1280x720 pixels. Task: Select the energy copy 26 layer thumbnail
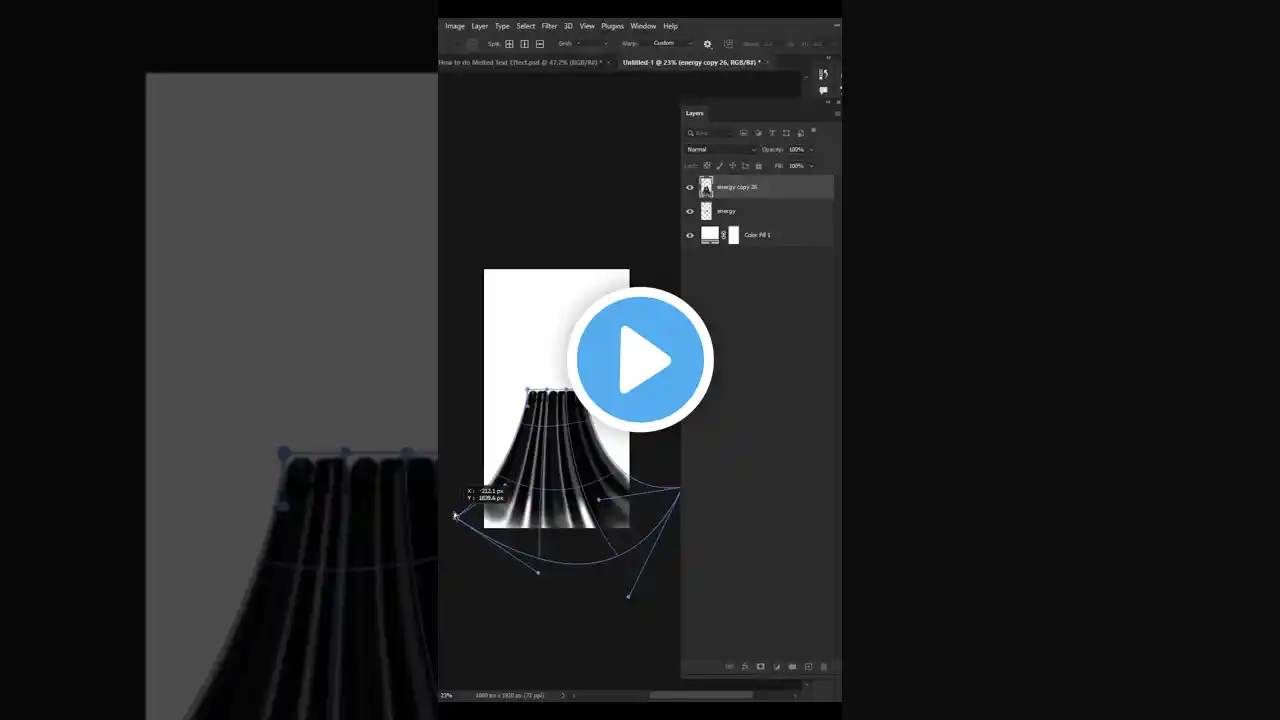pyautogui.click(x=706, y=187)
